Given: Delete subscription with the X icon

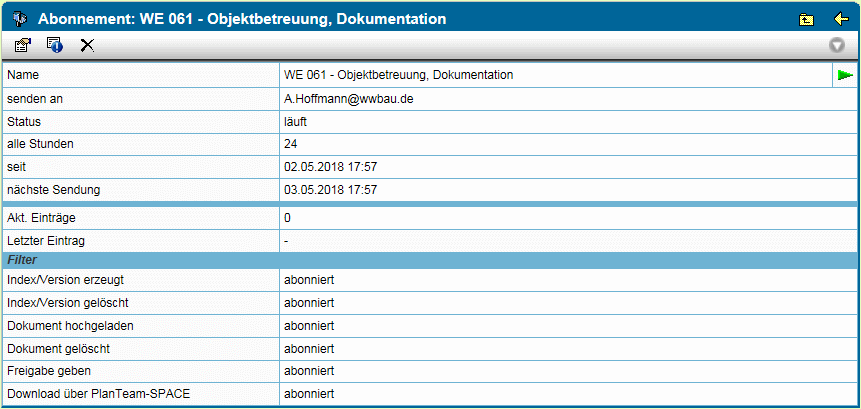Looking at the screenshot, I should (x=87, y=45).
